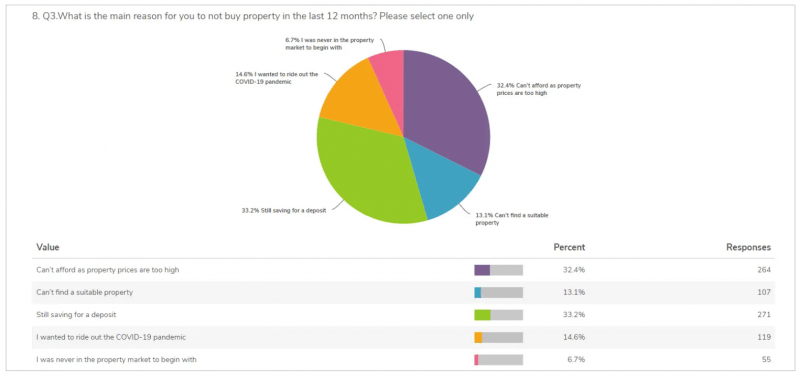This screenshot has height=380, width=800.
Task: Click the 264 responses value
Action: (x=764, y=270)
